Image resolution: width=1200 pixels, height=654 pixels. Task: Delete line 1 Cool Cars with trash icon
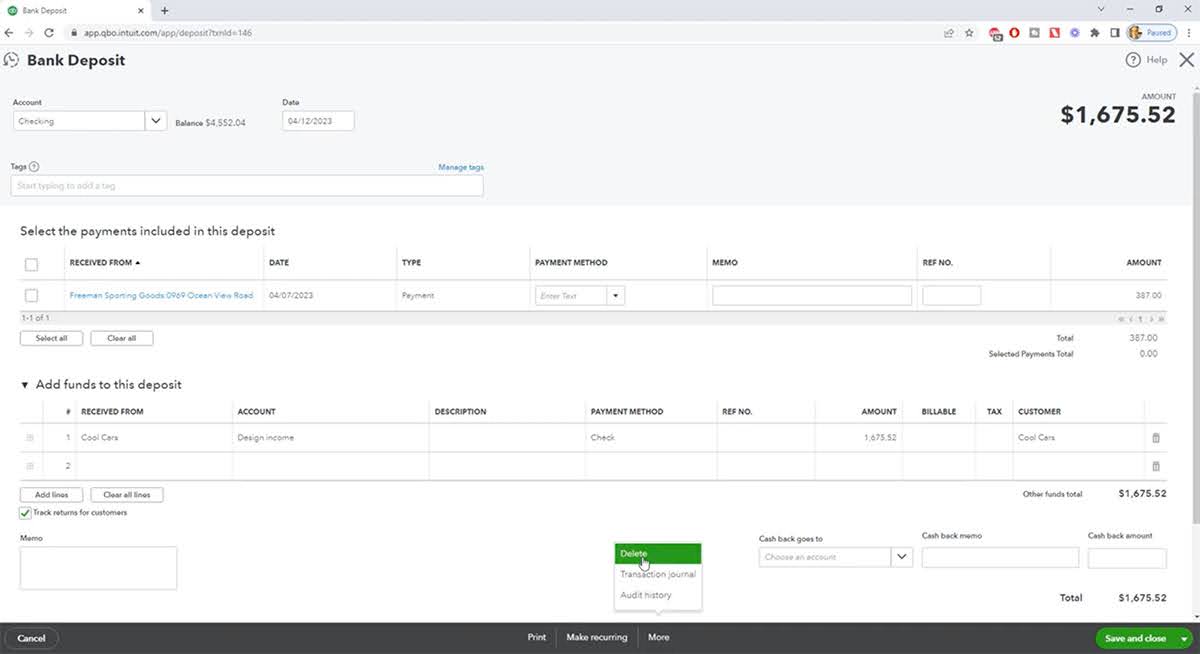(x=1156, y=438)
